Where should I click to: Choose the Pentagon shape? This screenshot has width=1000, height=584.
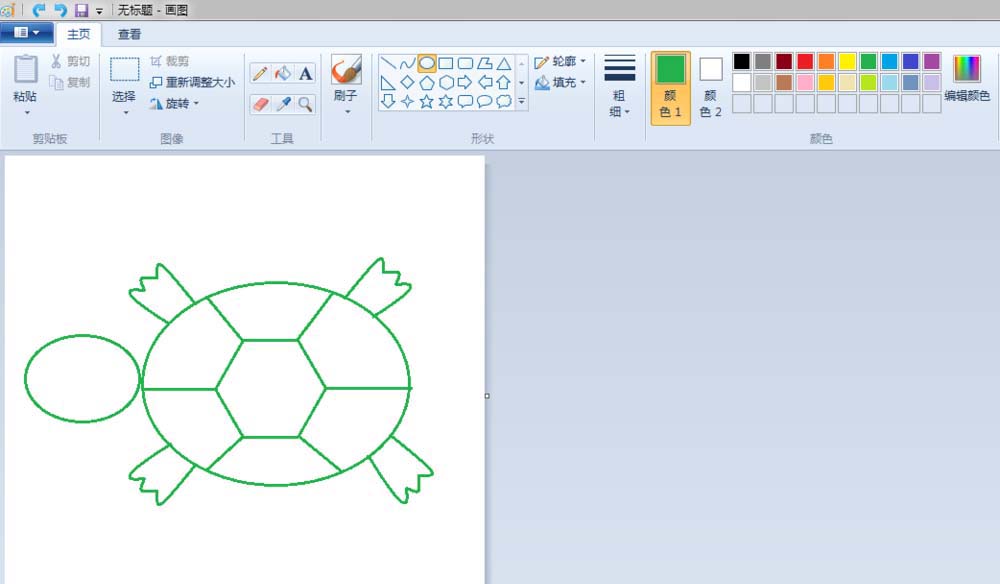click(x=427, y=82)
